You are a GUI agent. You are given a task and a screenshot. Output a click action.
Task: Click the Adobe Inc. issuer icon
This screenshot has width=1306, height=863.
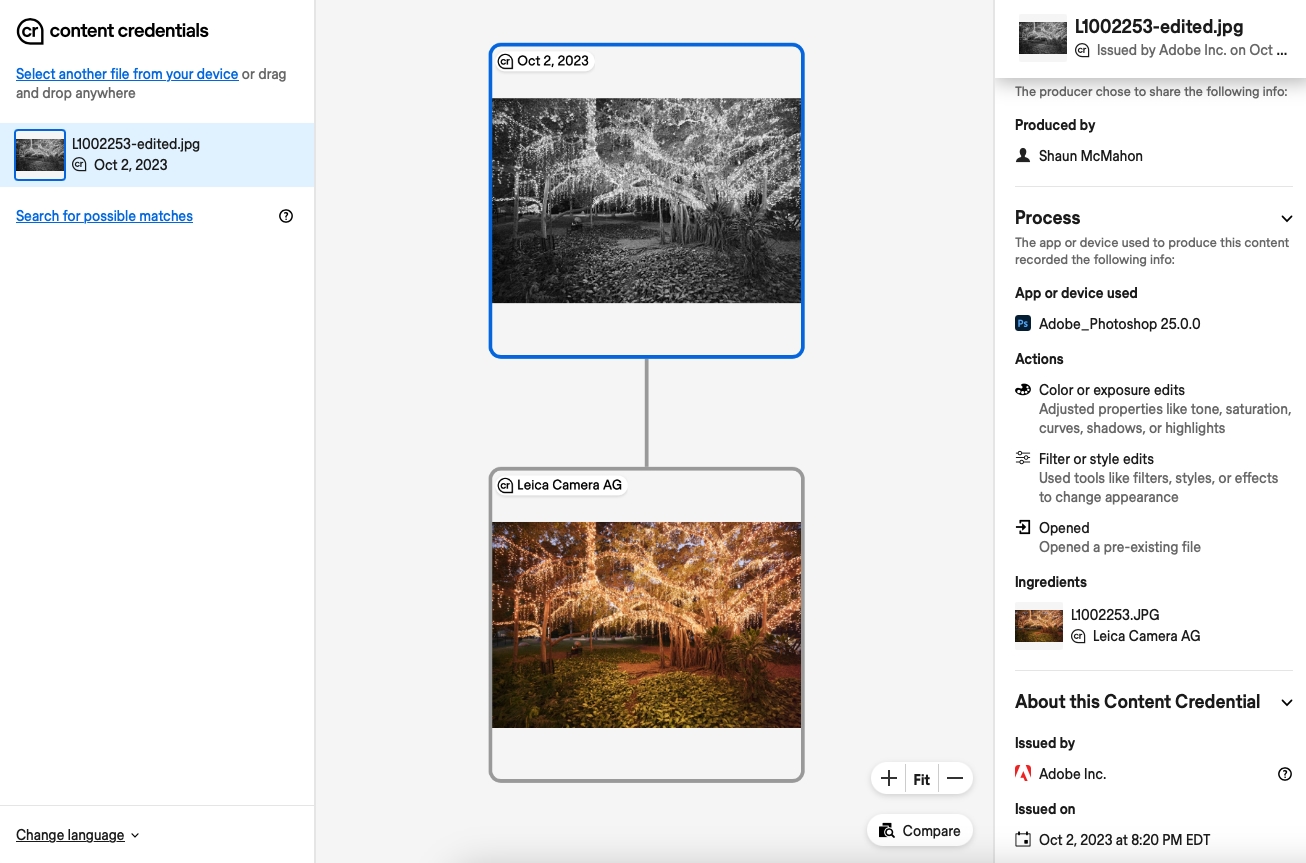click(1023, 773)
